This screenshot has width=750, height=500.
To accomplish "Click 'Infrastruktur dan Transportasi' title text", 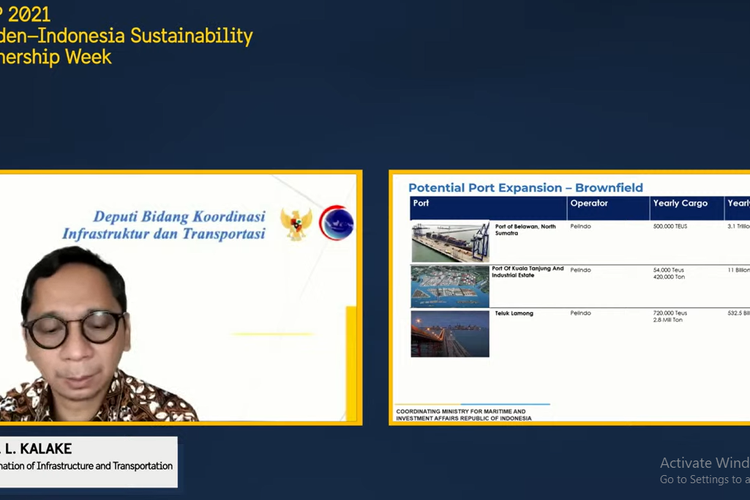I will (x=164, y=233).
